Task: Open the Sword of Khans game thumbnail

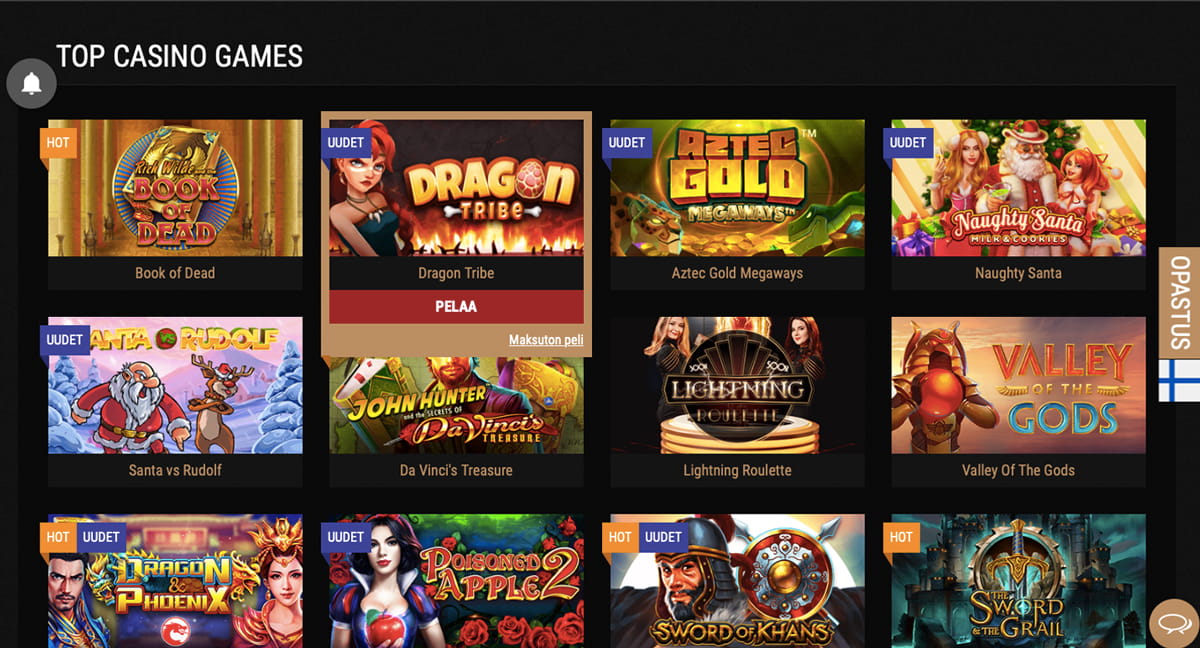Action: point(737,581)
